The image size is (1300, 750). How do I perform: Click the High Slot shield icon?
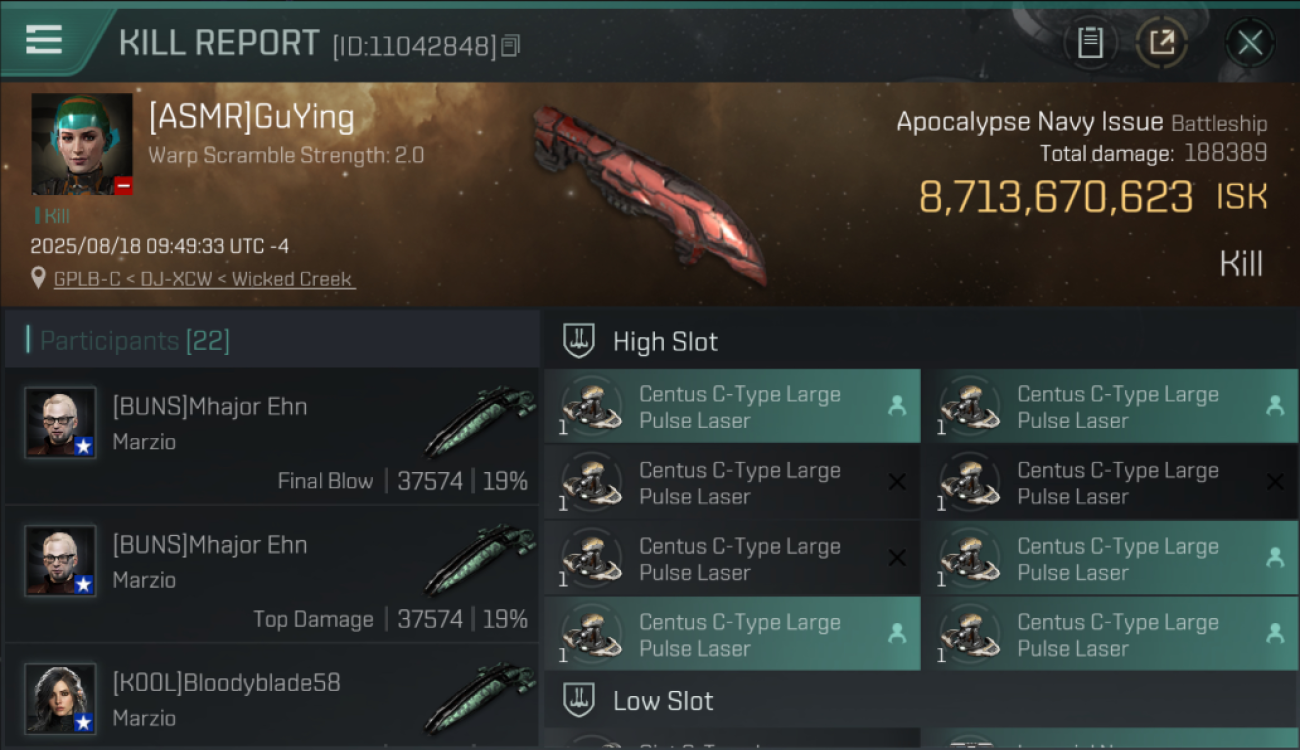click(579, 341)
